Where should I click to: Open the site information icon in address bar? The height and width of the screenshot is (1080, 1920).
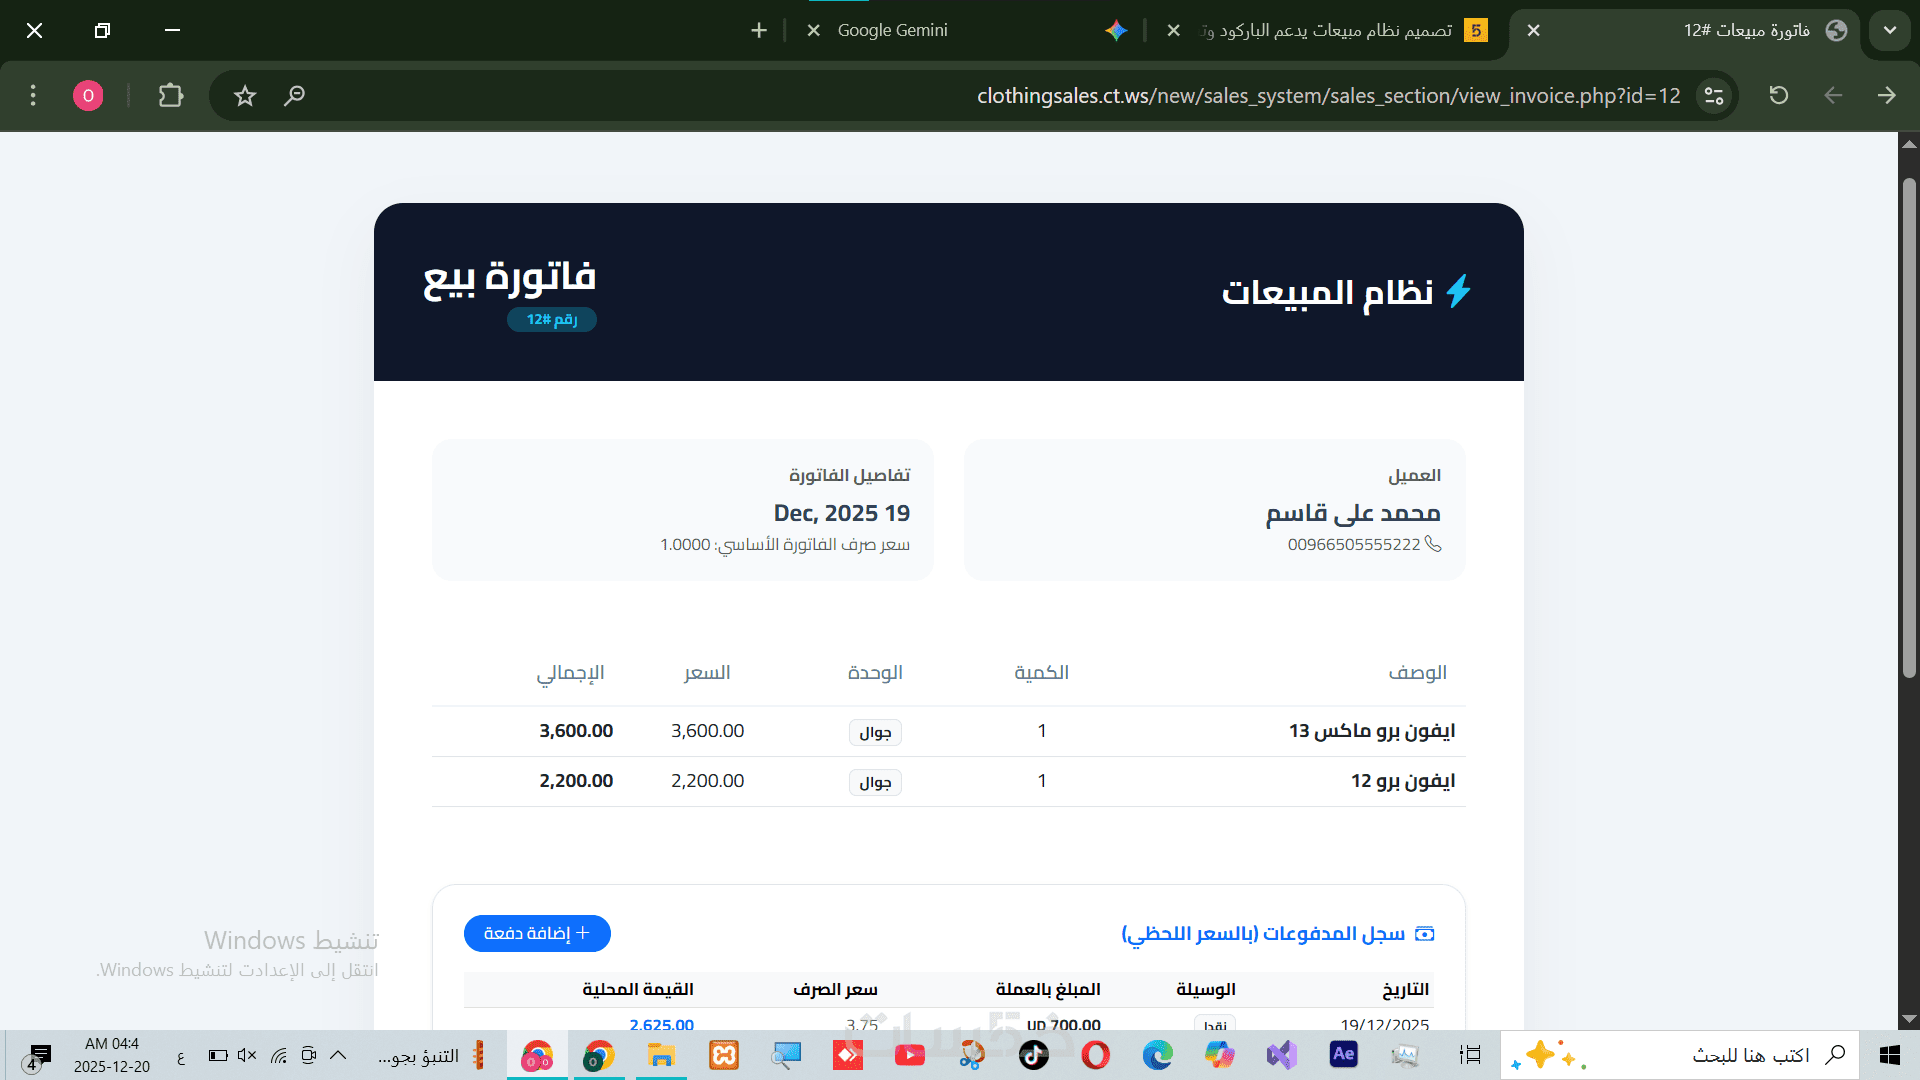(1714, 96)
